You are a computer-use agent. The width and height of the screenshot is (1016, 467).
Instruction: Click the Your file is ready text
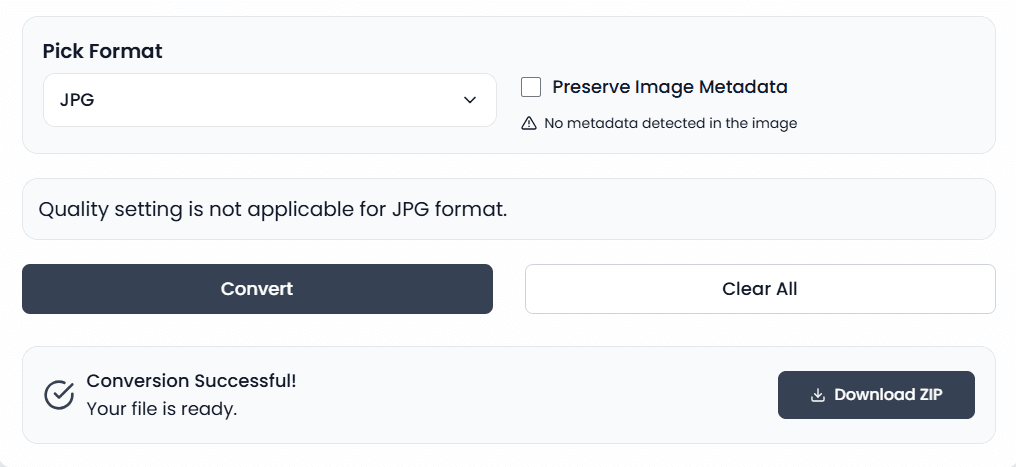pos(162,409)
